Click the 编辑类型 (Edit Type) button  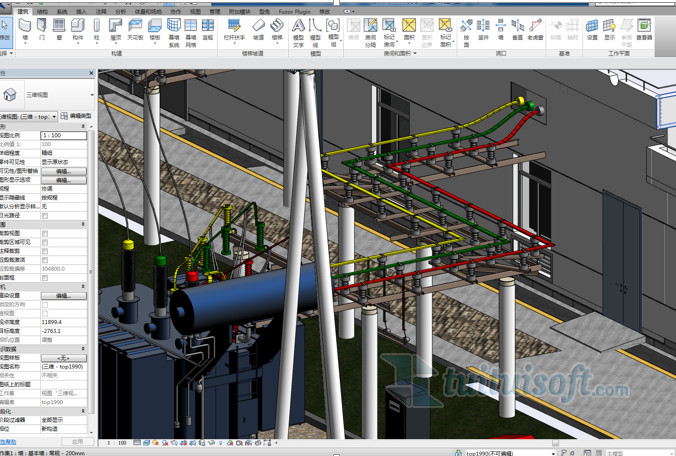(77, 116)
